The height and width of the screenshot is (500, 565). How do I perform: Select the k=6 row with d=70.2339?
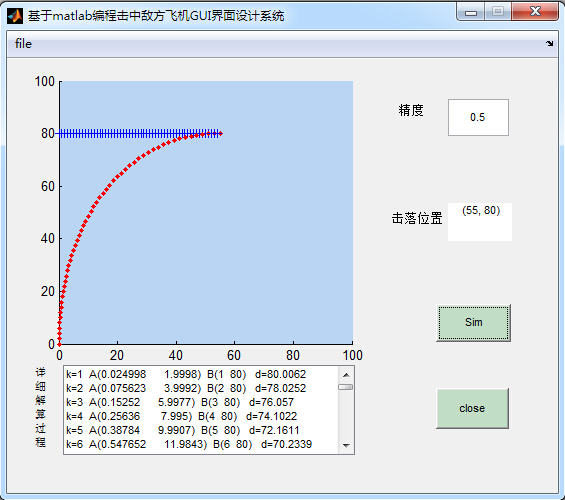coord(201,444)
